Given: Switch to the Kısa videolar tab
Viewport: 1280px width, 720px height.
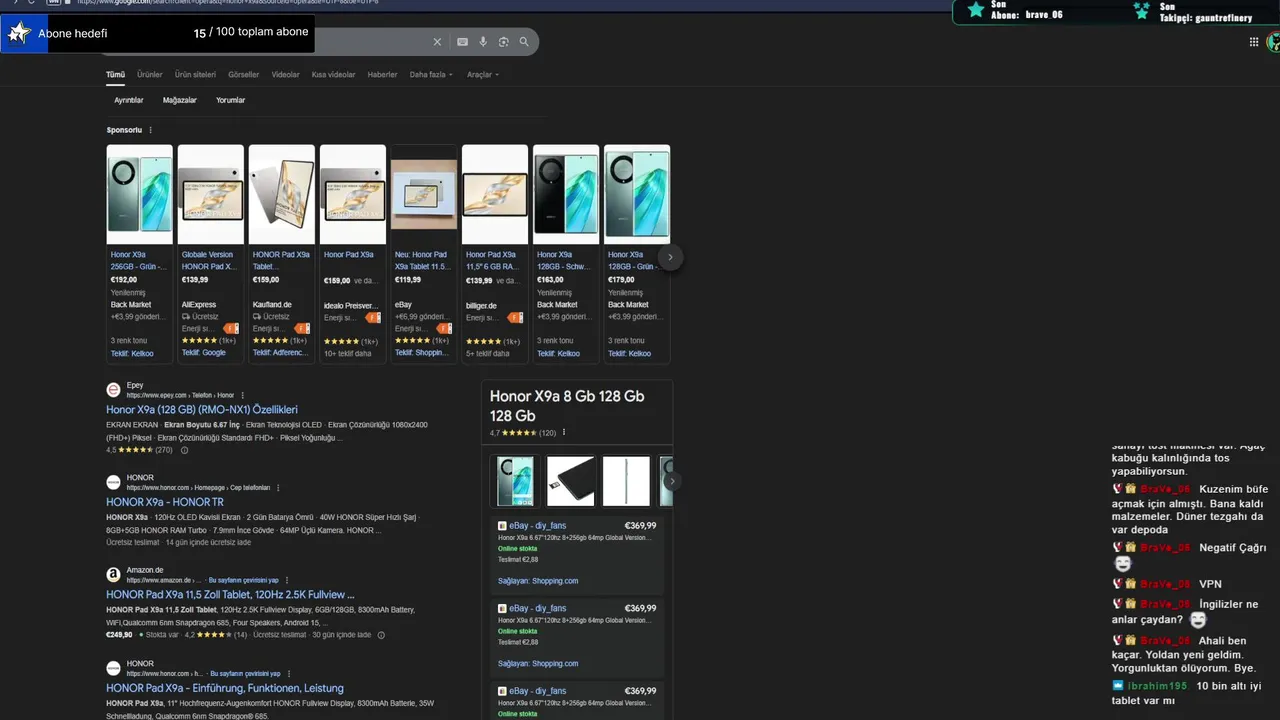Looking at the screenshot, I should pyautogui.click(x=334, y=75).
